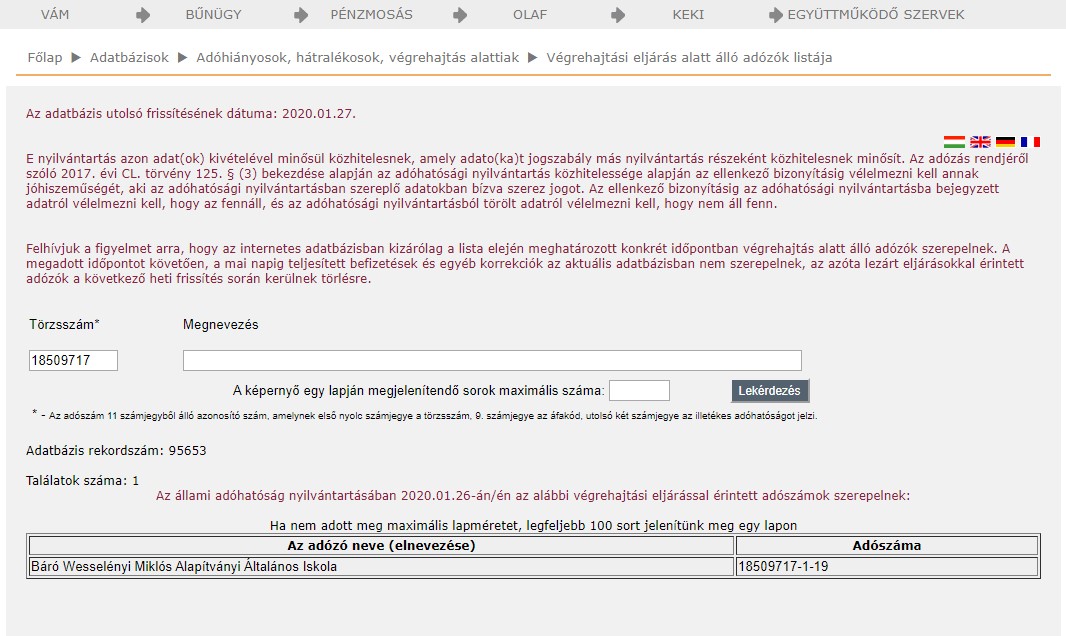This screenshot has height=636, width=1066.
Task: Click arrow icon before PÉNZMOSÁS
Action: [x=301, y=15]
